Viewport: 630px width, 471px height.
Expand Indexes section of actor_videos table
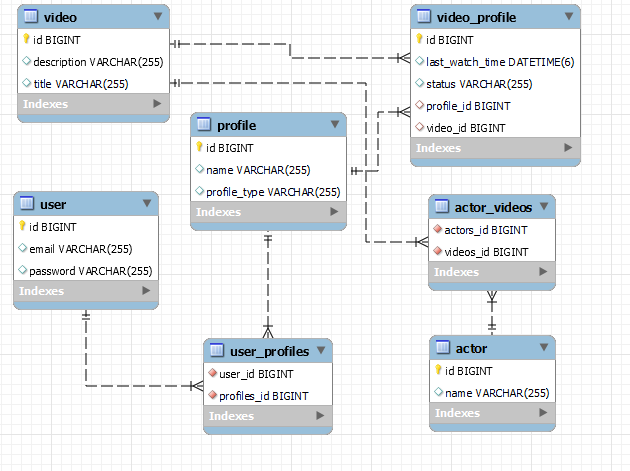coord(543,272)
